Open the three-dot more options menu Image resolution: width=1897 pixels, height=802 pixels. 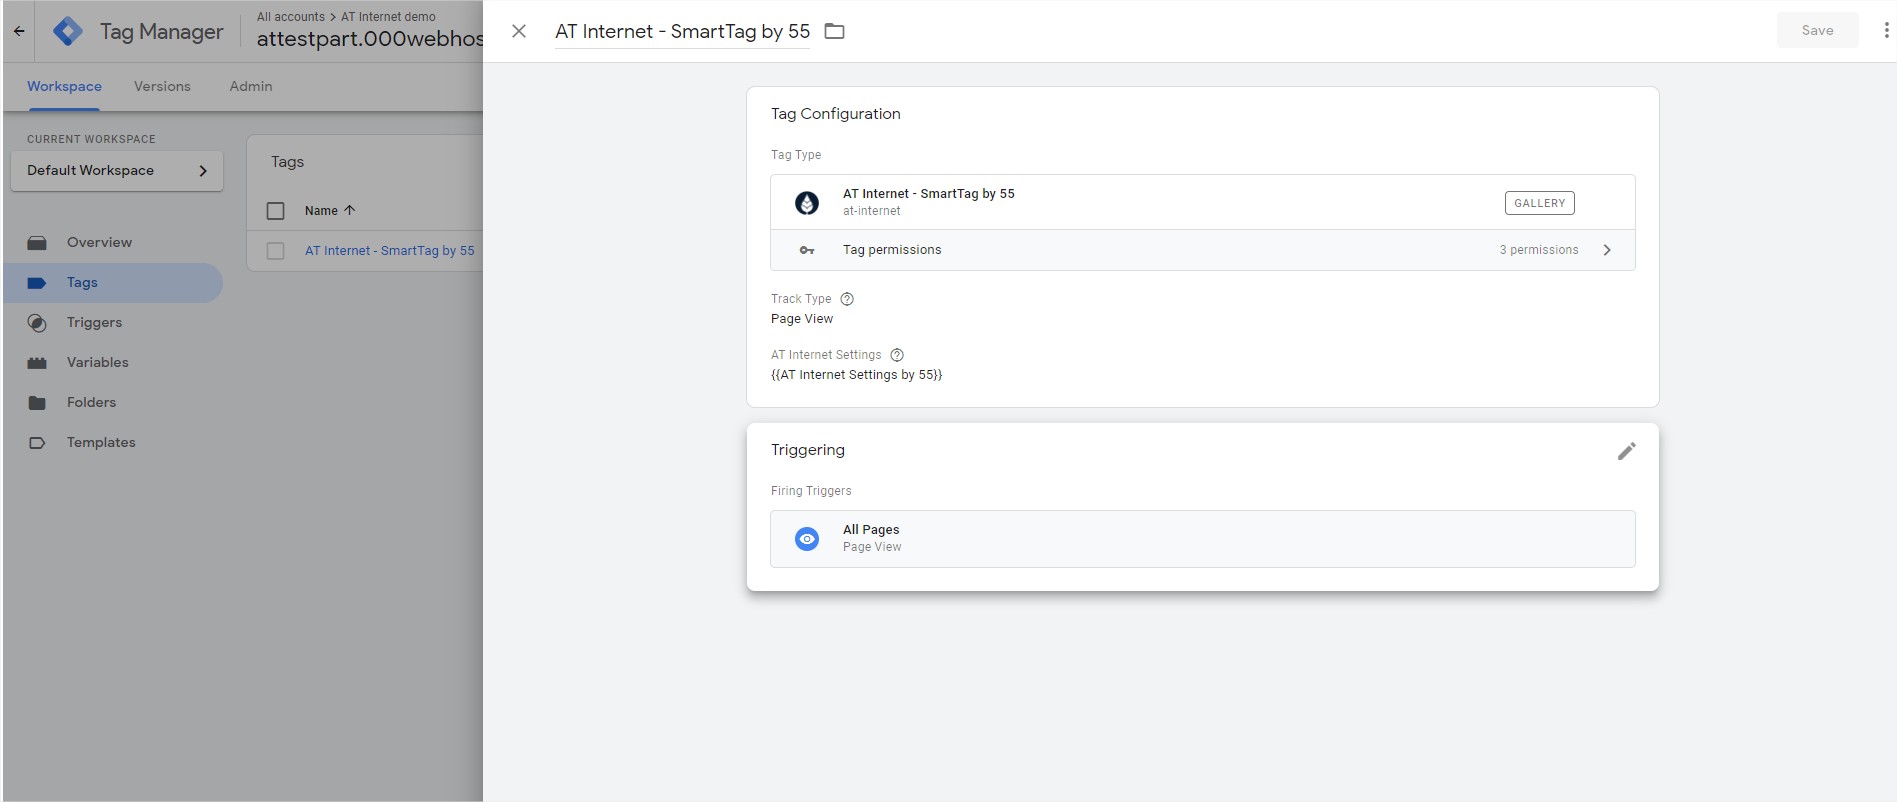[1886, 31]
